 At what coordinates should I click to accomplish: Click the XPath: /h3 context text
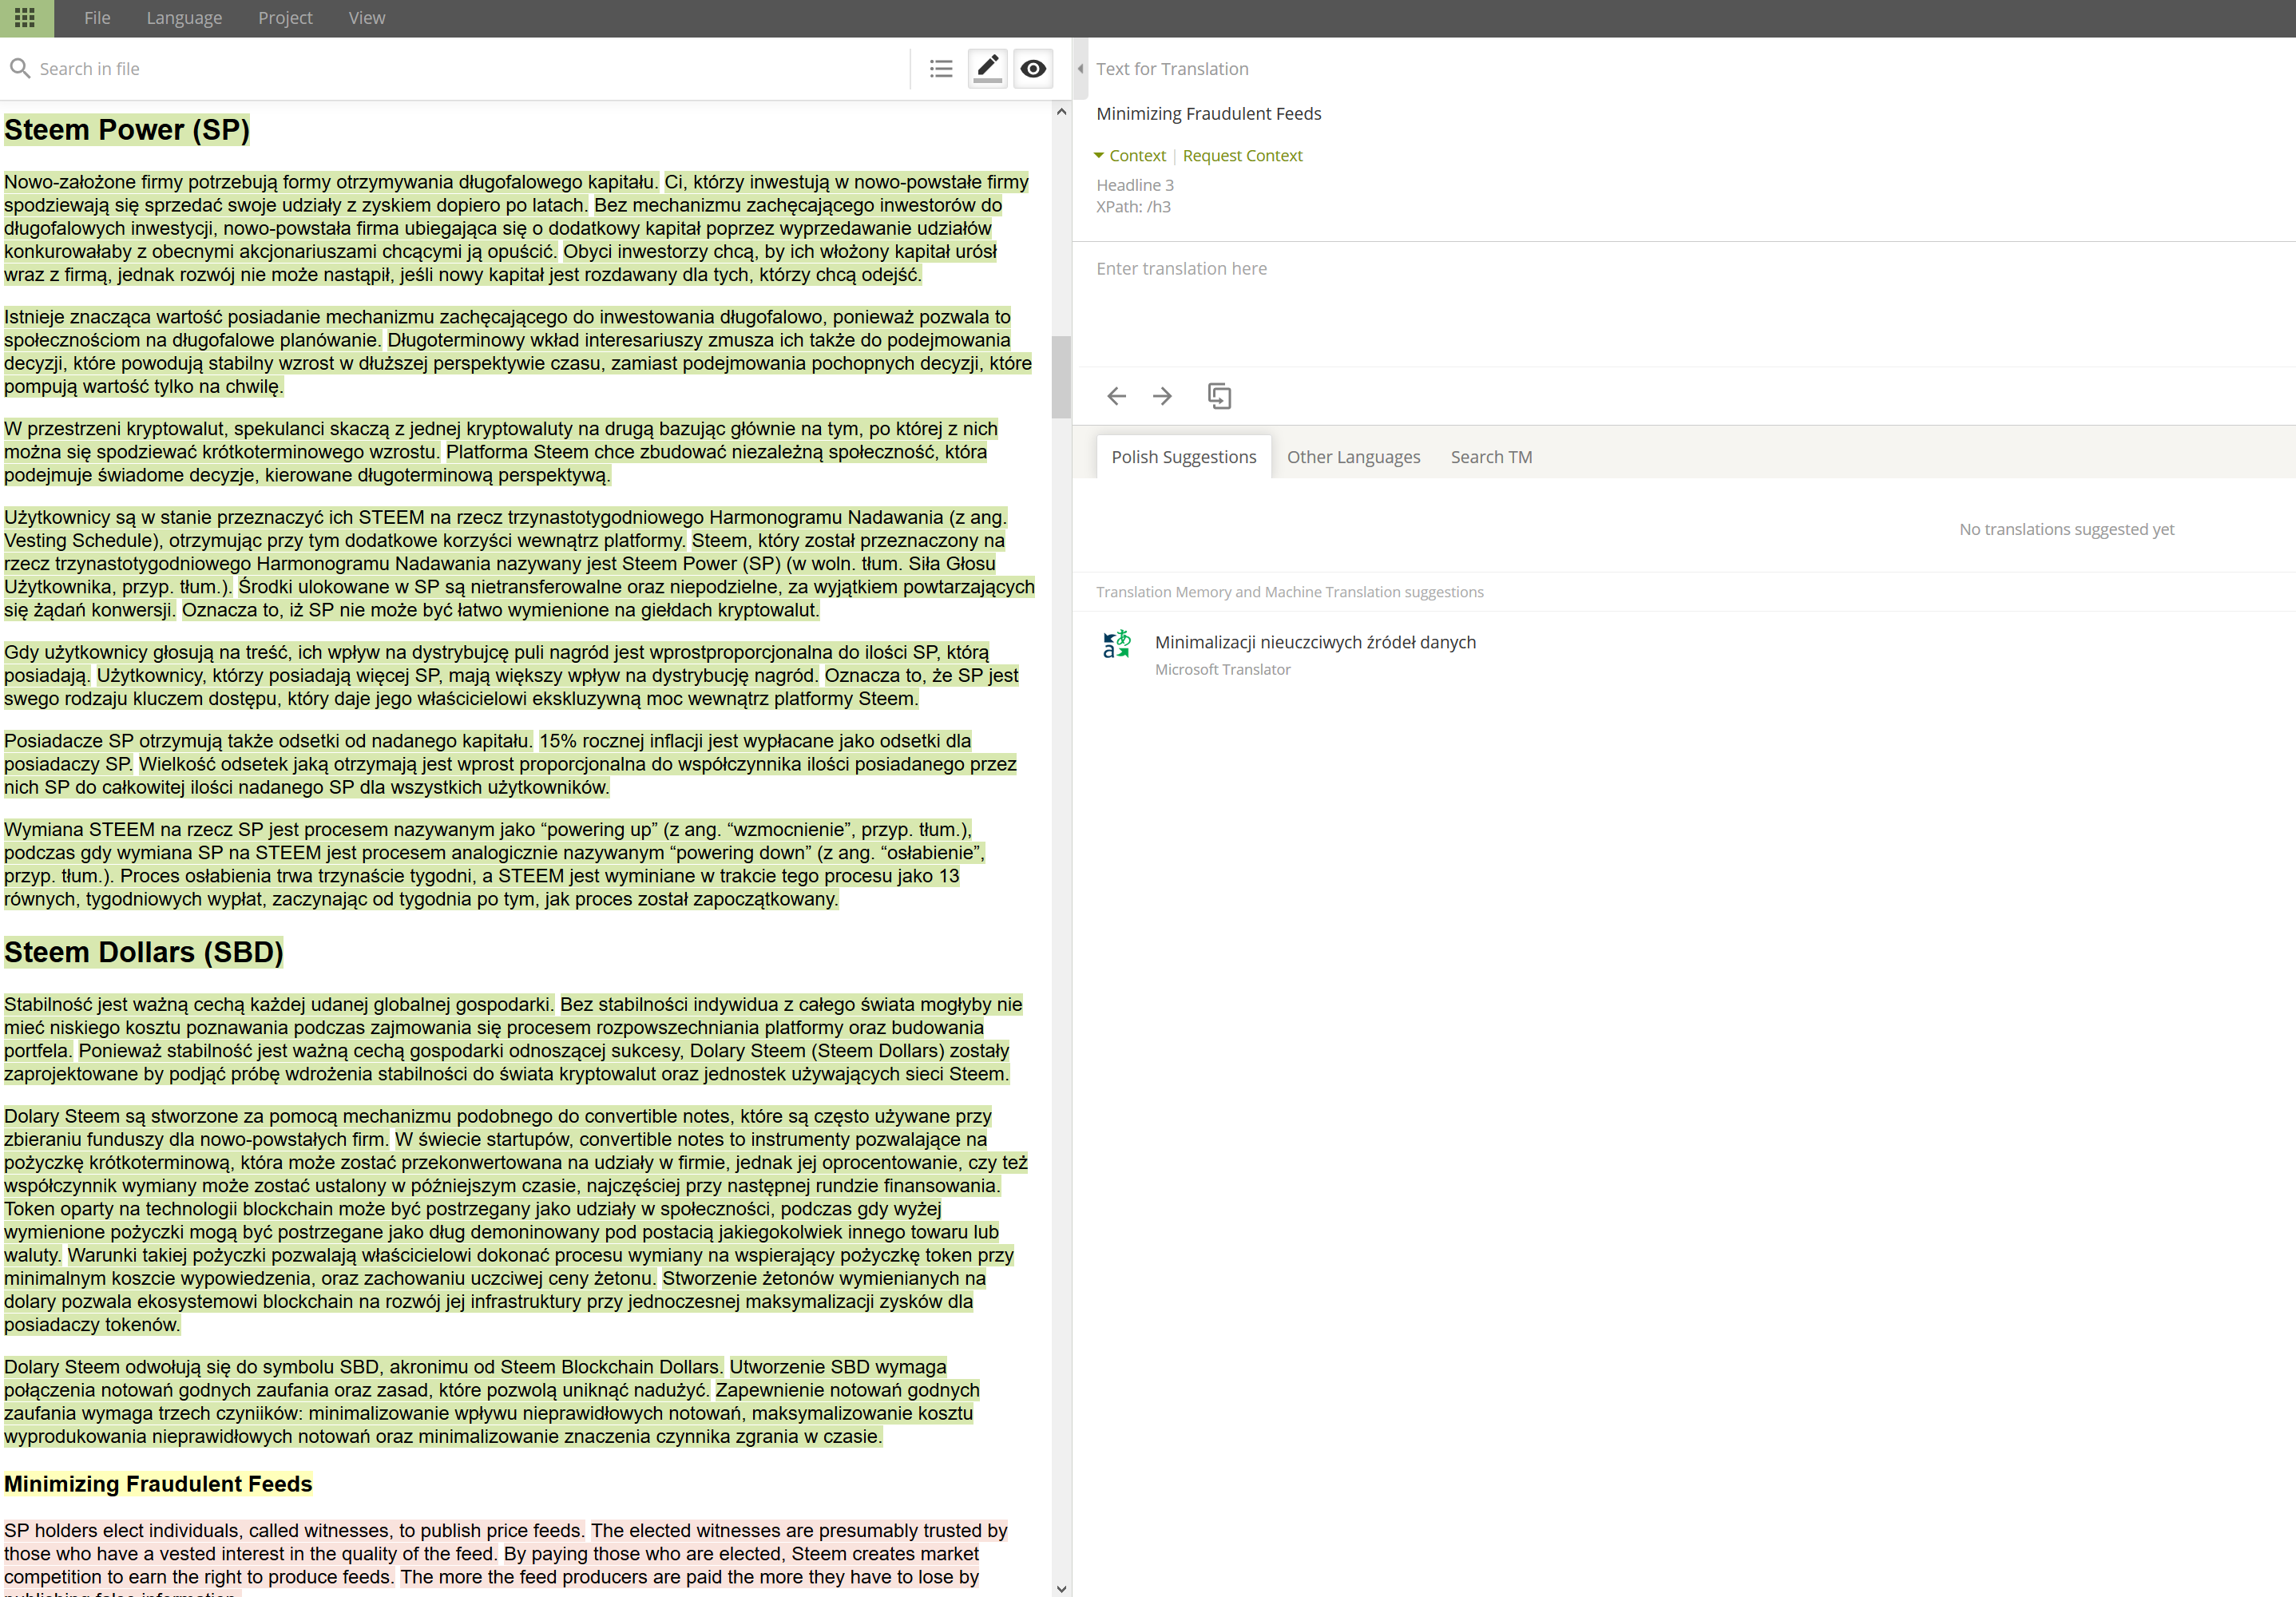[x=1133, y=207]
